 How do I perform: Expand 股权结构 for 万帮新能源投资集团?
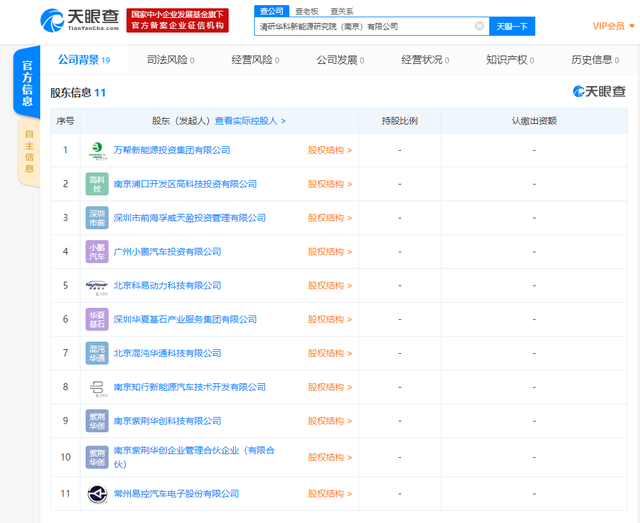point(330,150)
